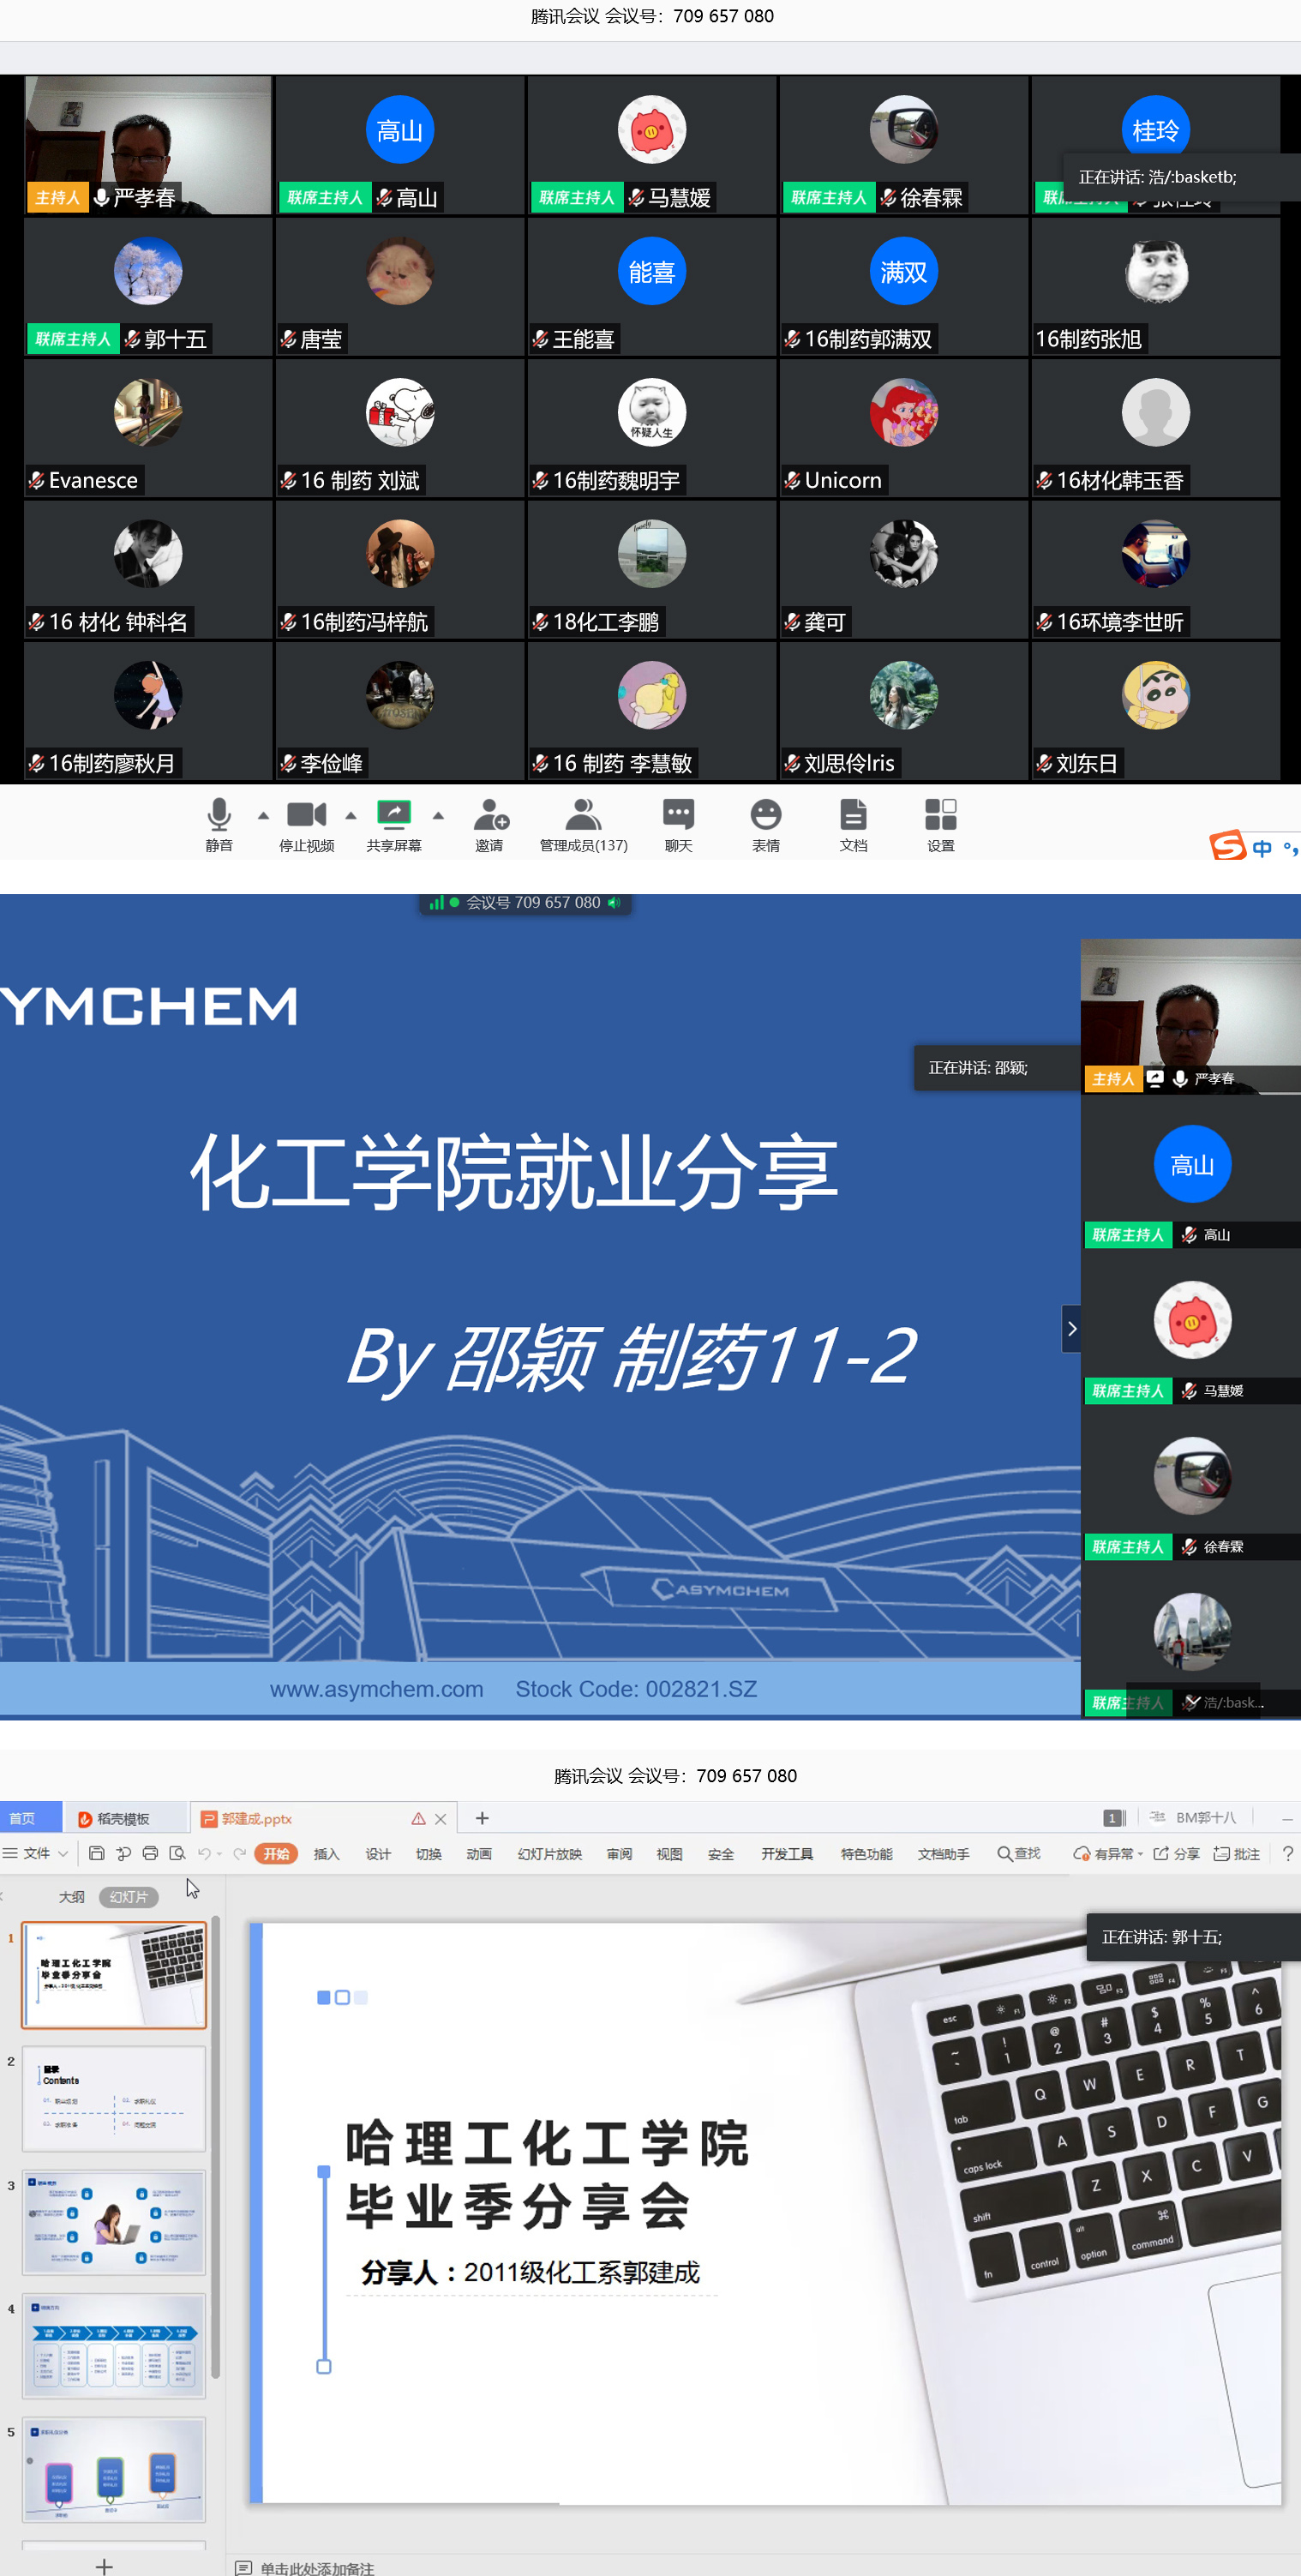Click the 表情 emoji icon
This screenshot has height=2576, width=1301.
[x=765, y=816]
